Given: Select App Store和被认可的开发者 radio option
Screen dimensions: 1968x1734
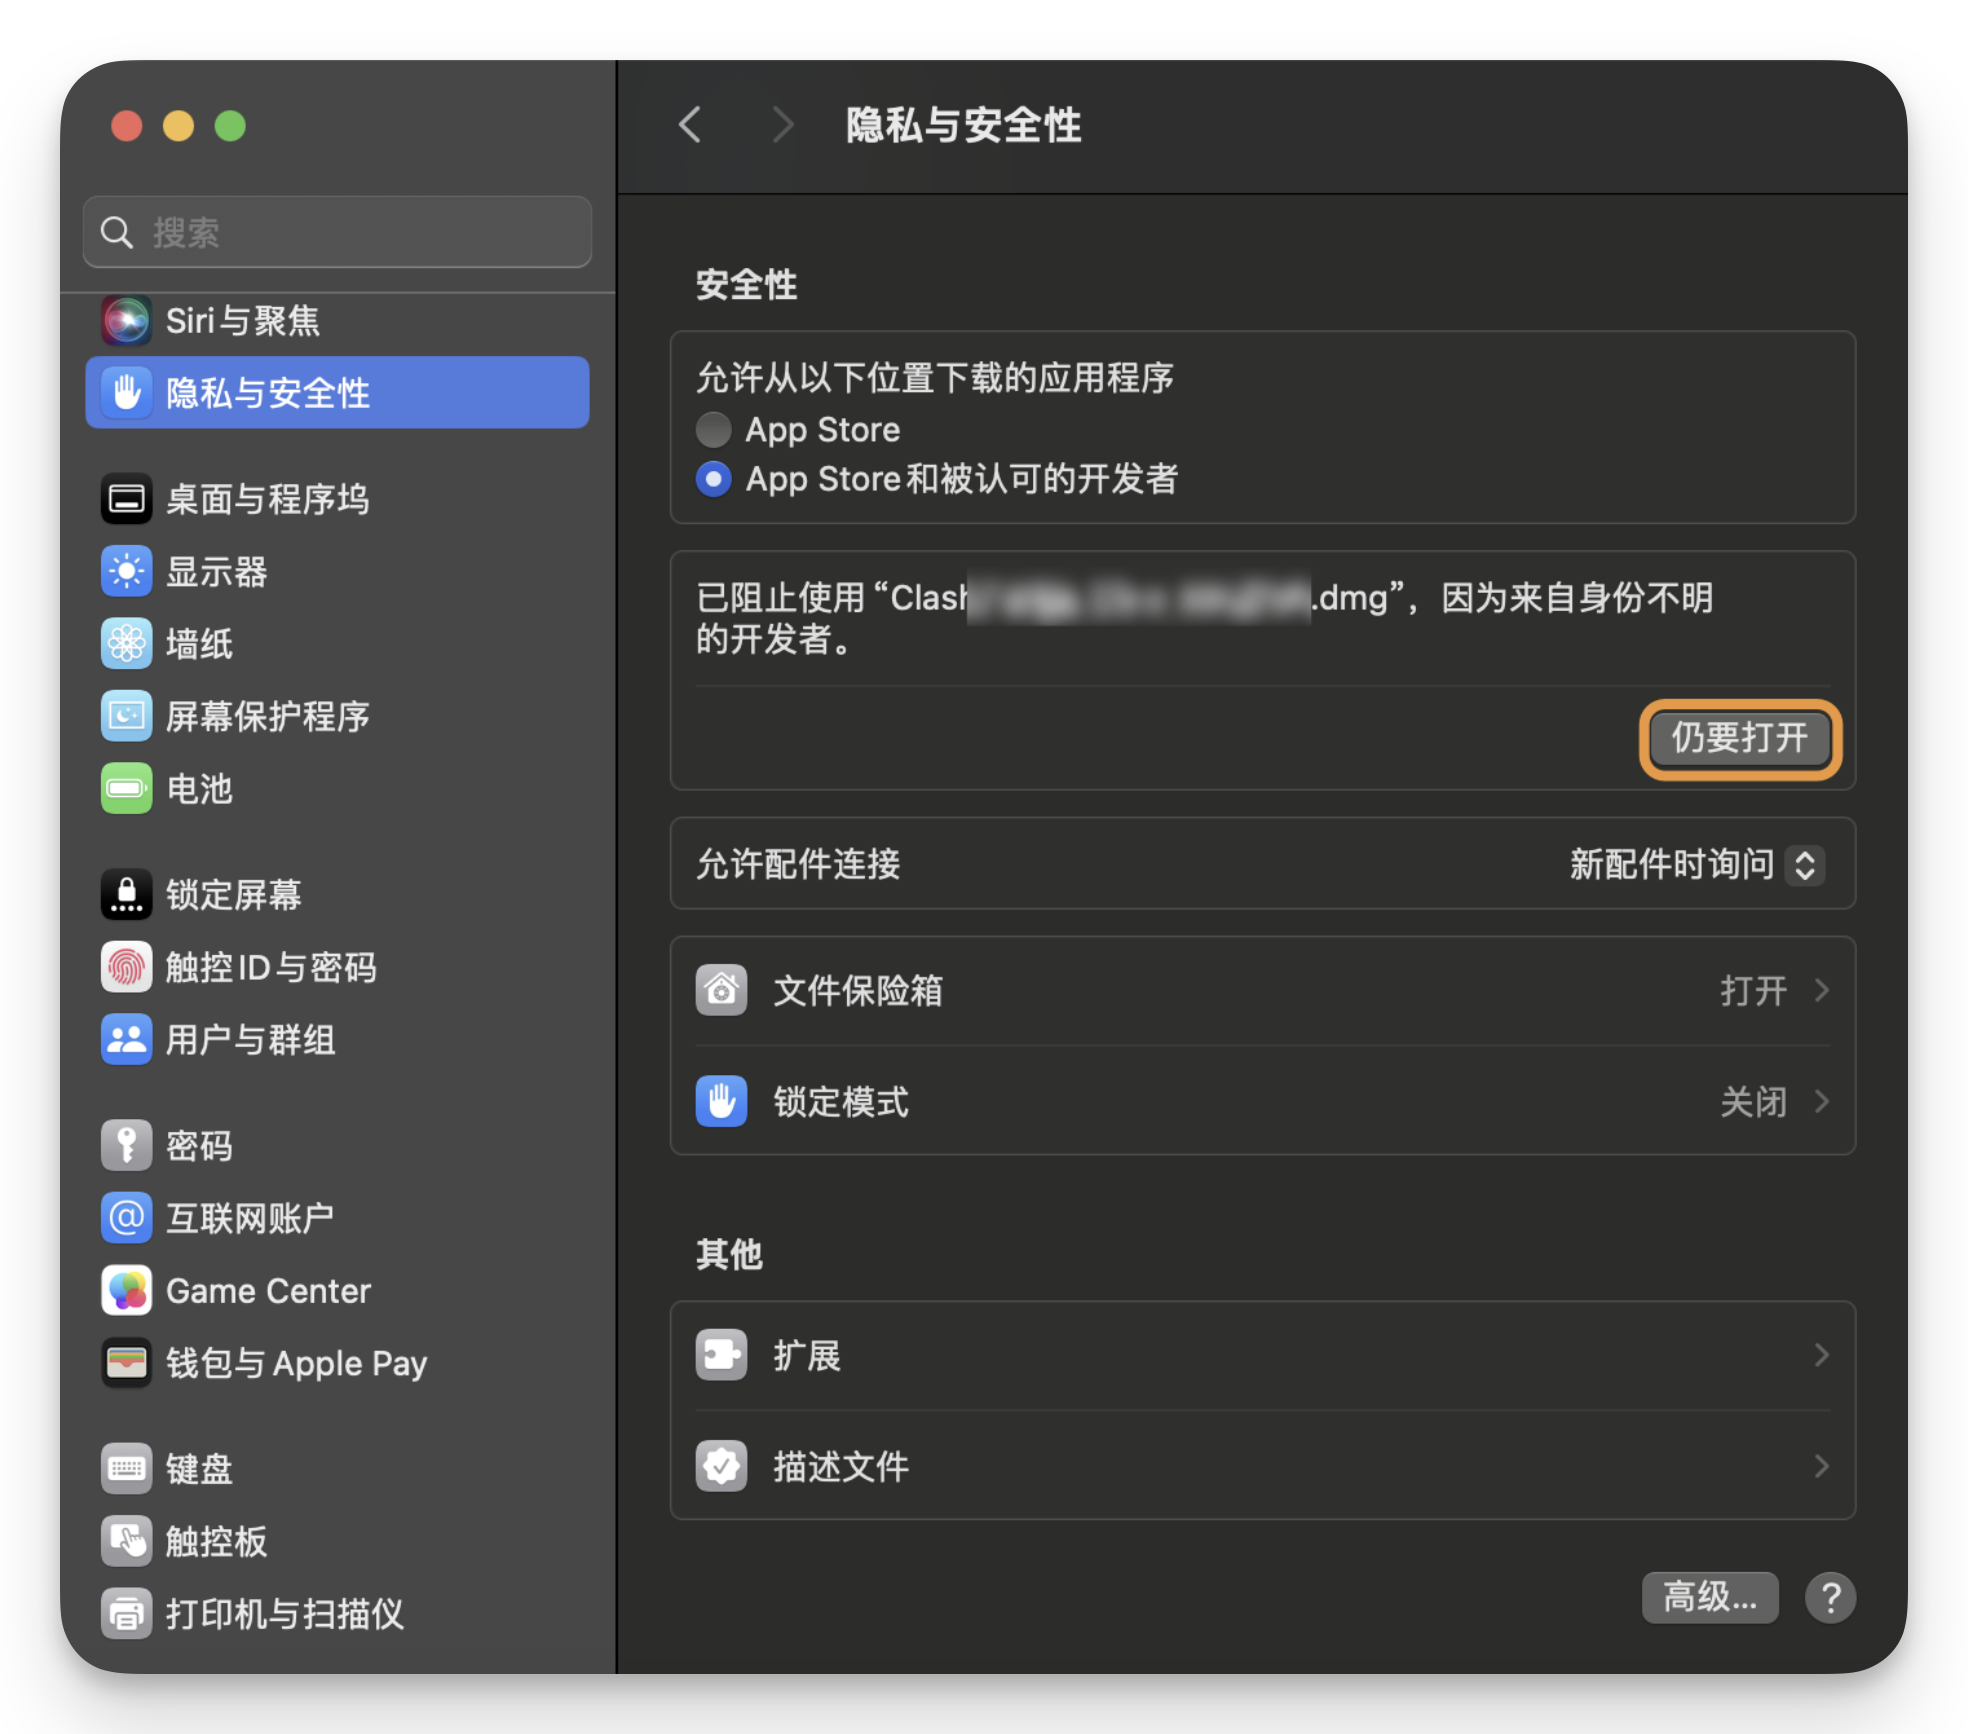Looking at the screenshot, I should (713, 479).
